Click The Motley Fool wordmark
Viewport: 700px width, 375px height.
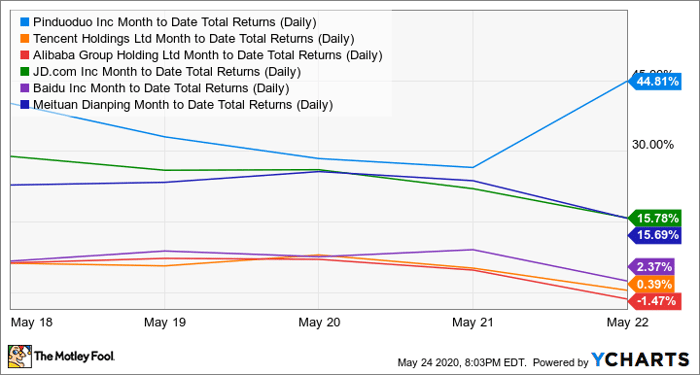75,356
